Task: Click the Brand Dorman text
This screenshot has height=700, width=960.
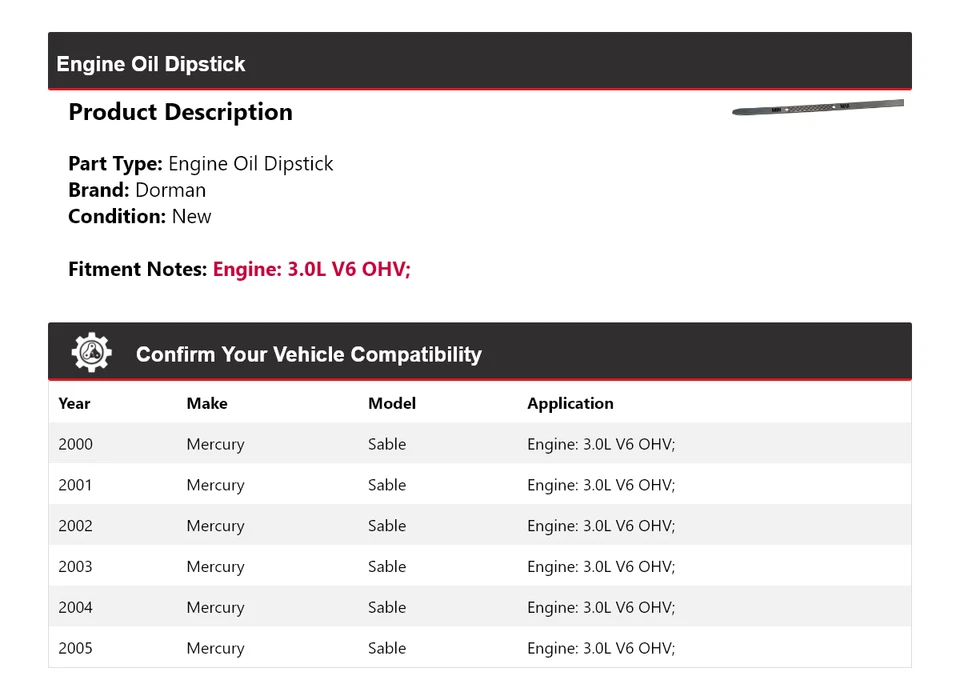Action: tap(137, 190)
